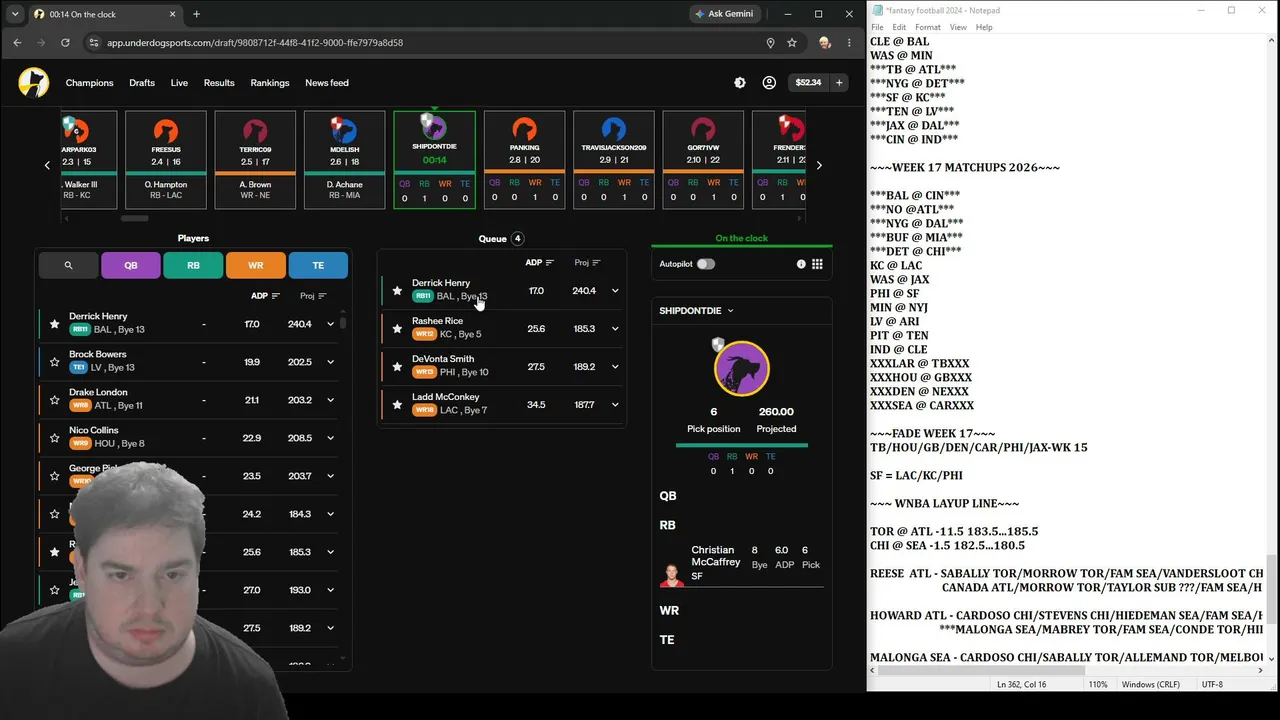Open the News feed page
This screenshot has width=1280, height=720.
coord(327,83)
